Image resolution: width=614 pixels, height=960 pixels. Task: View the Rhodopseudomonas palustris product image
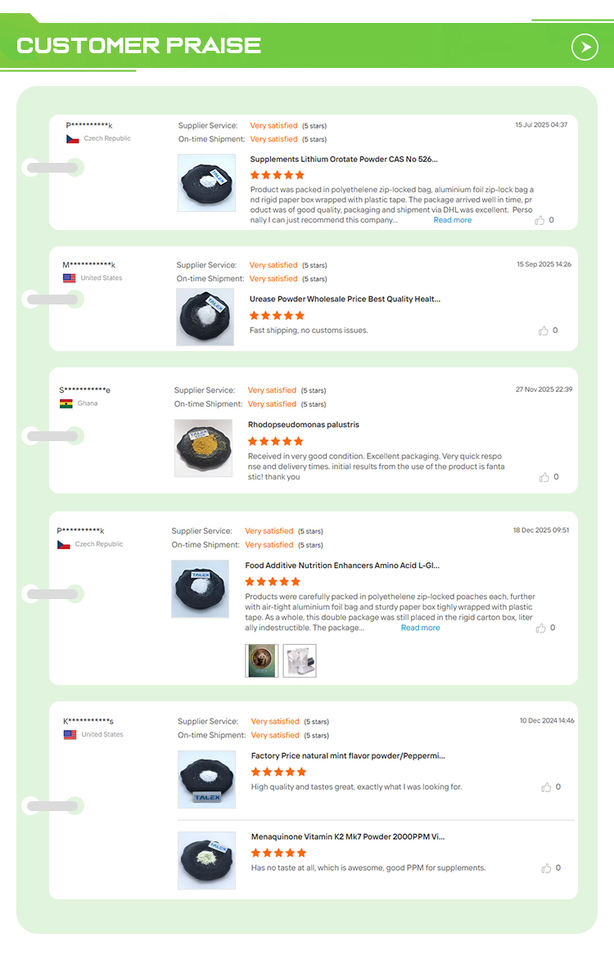[203, 448]
